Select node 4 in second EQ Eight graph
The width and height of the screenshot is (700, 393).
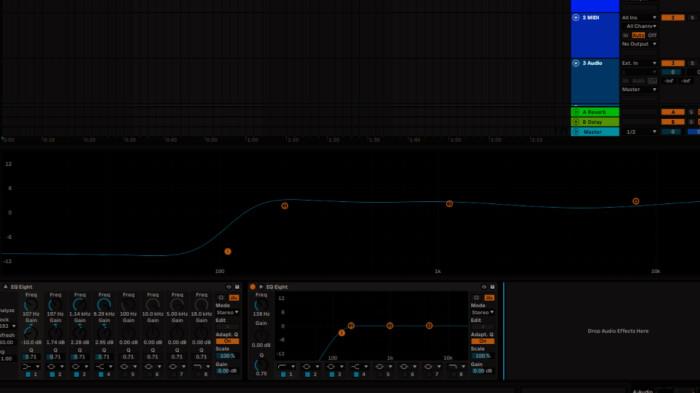click(429, 326)
